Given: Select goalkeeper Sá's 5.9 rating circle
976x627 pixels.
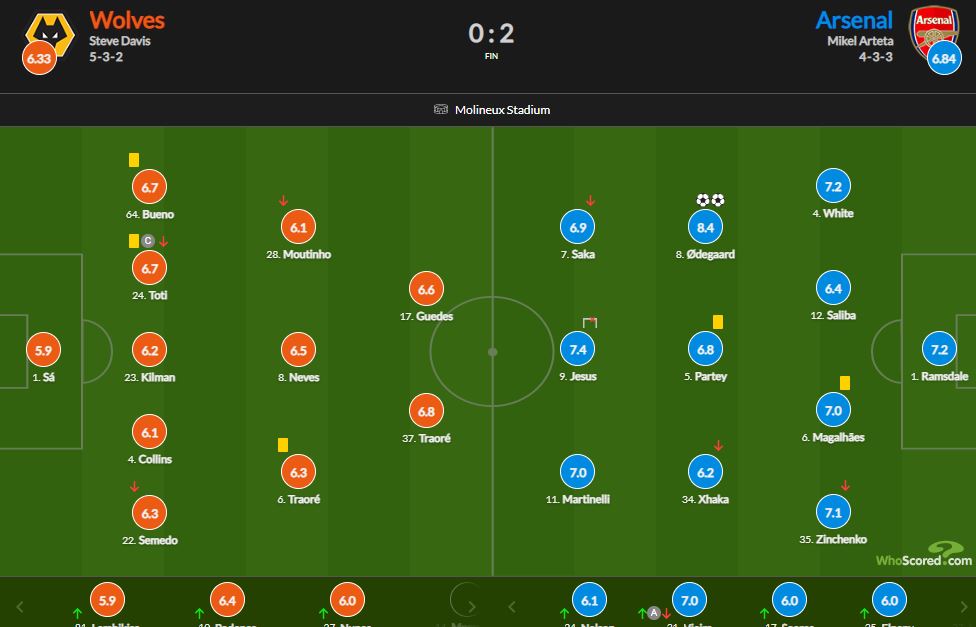Looking at the screenshot, I should (42, 351).
